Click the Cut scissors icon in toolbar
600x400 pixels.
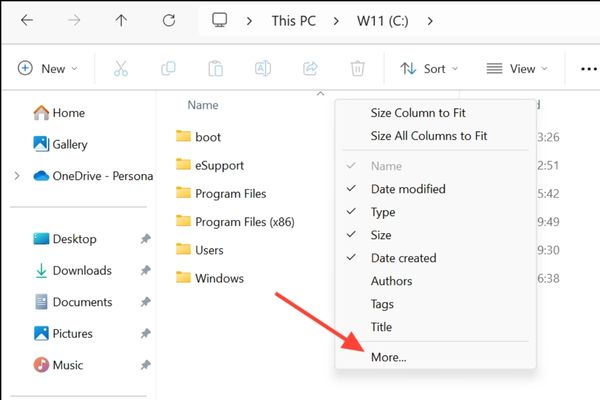point(121,69)
